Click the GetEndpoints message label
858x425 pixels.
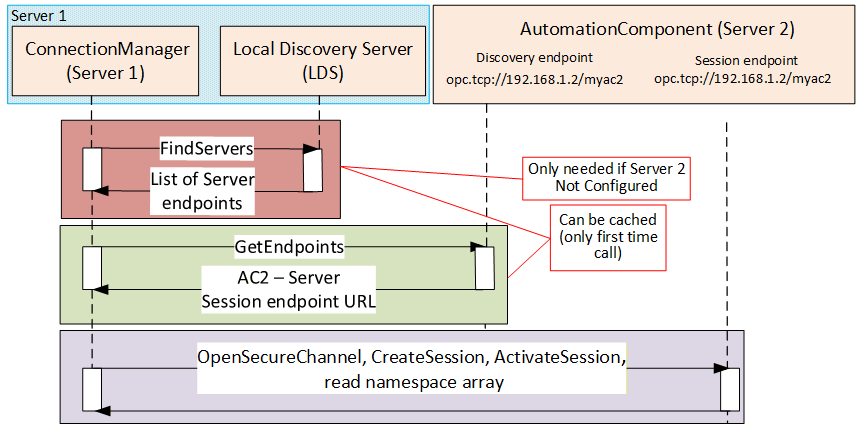(x=289, y=246)
